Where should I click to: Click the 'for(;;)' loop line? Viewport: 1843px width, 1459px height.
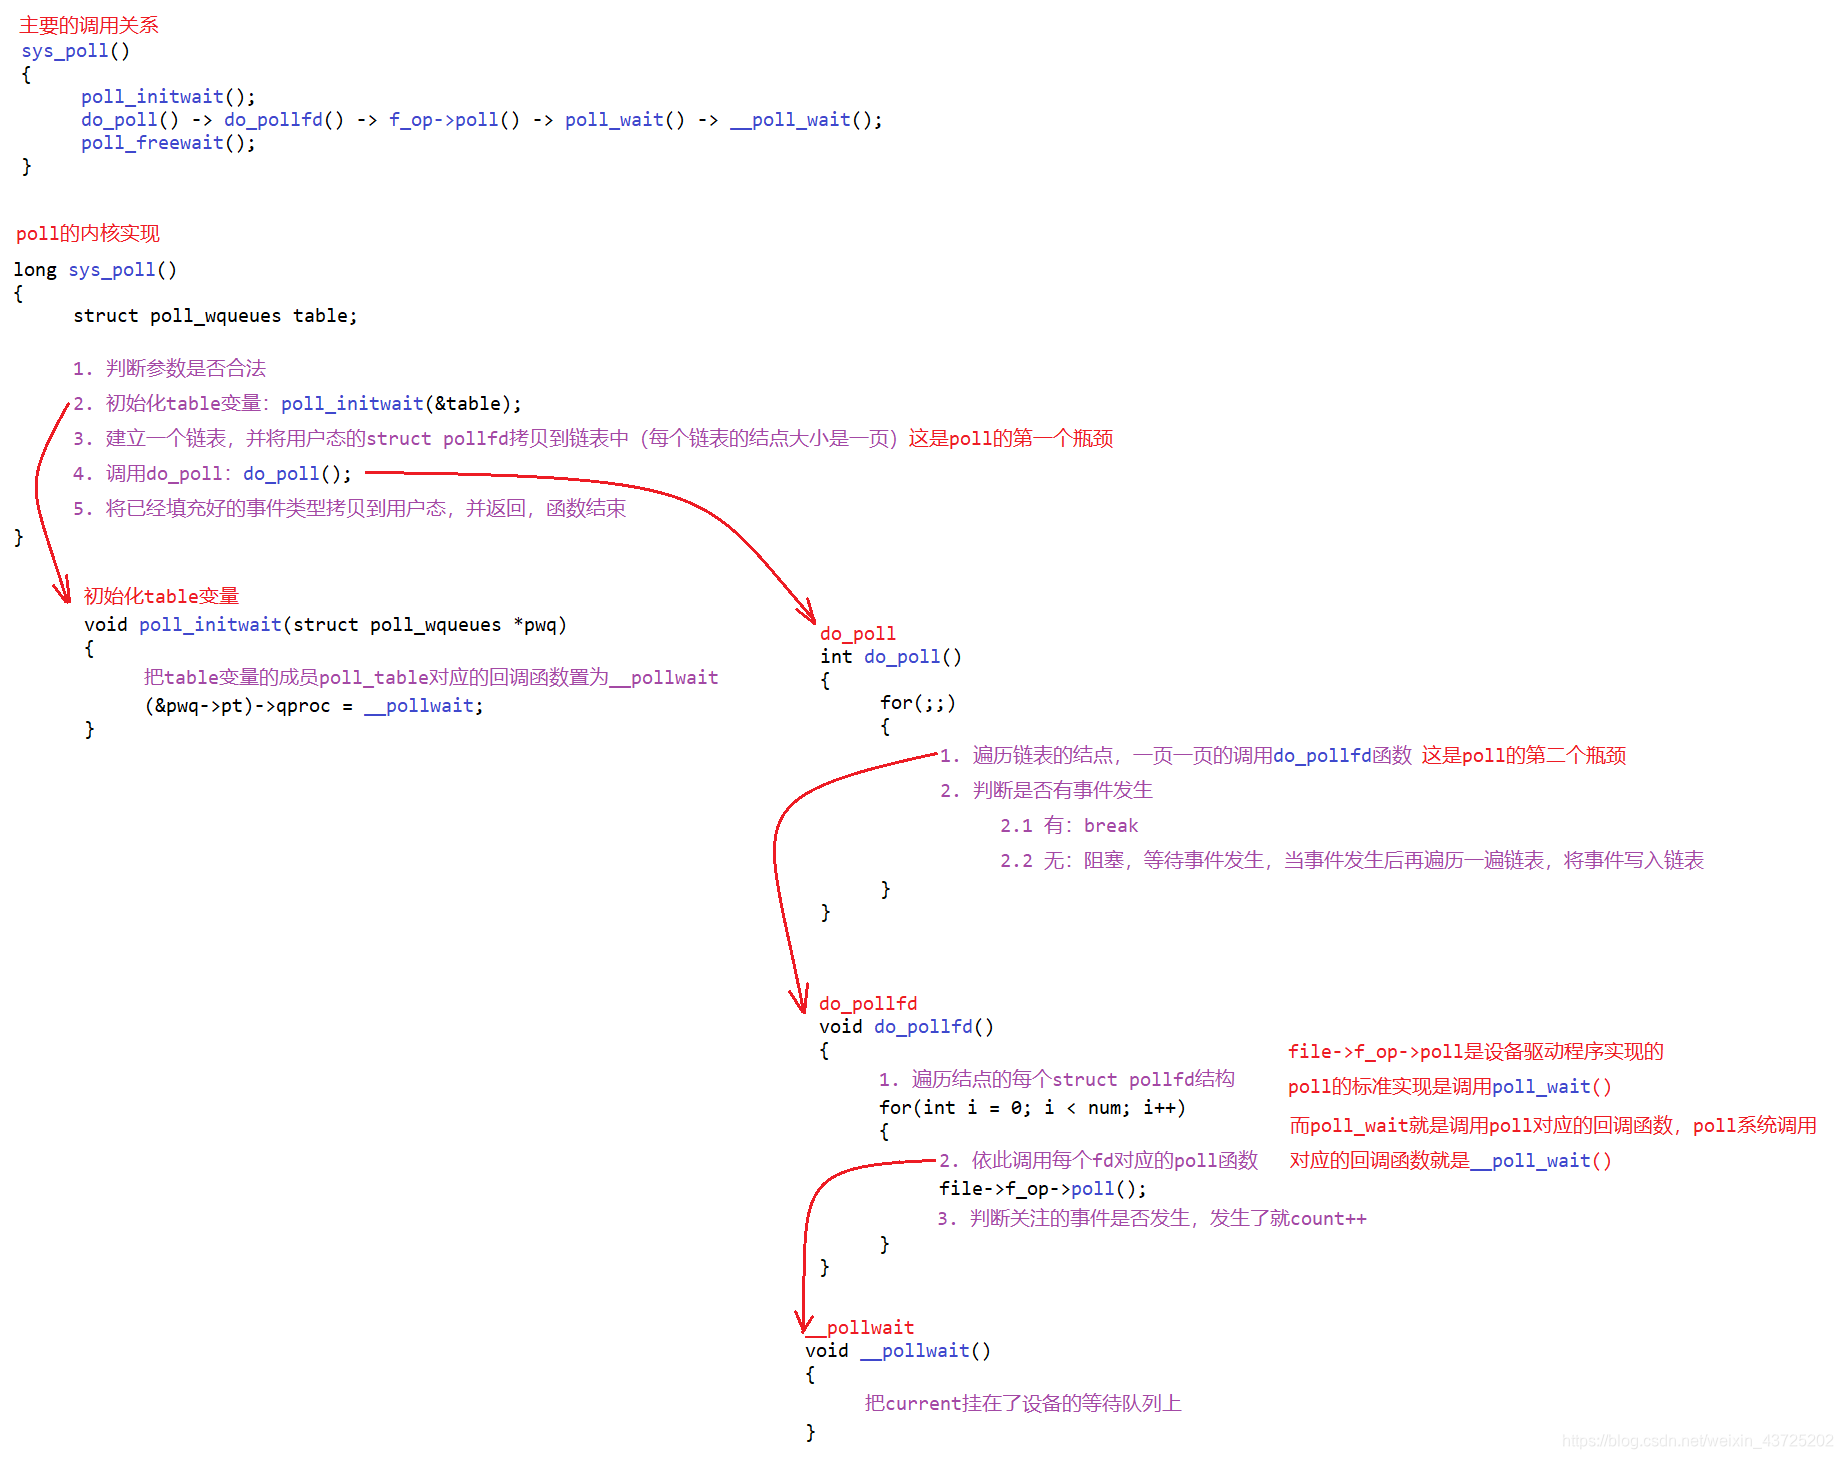click(x=918, y=702)
